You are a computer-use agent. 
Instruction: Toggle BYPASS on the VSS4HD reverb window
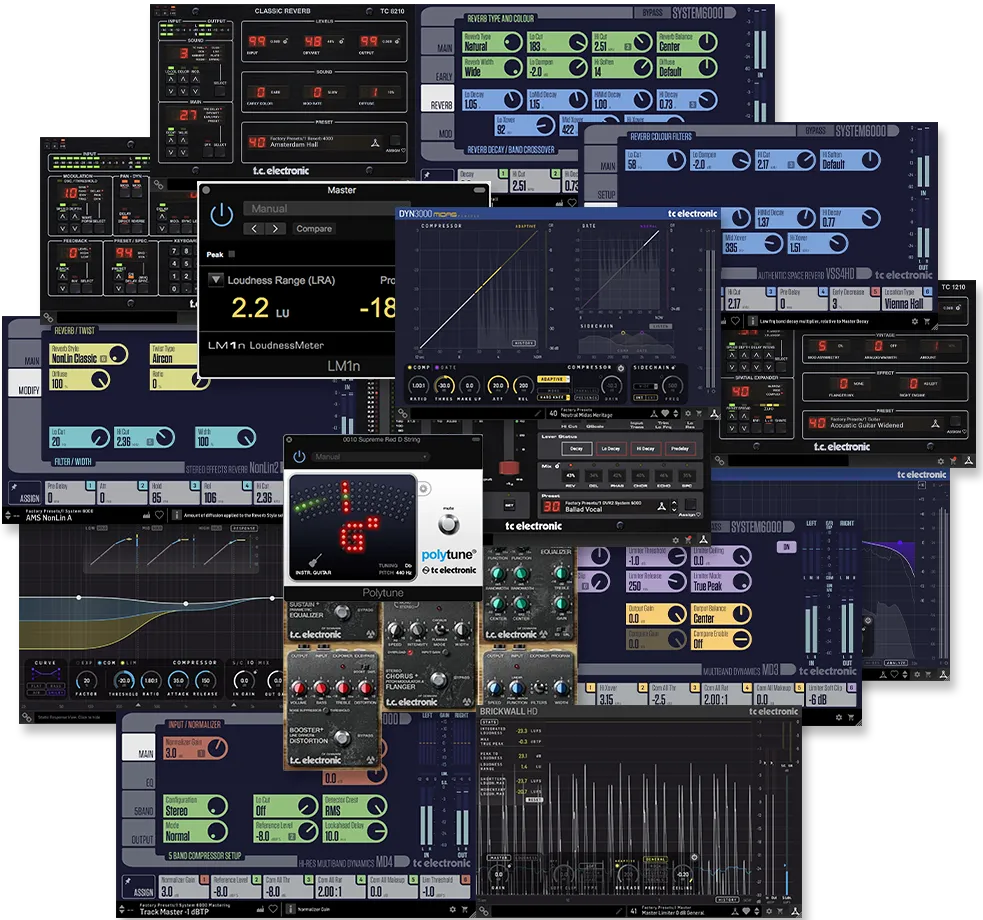(815, 131)
